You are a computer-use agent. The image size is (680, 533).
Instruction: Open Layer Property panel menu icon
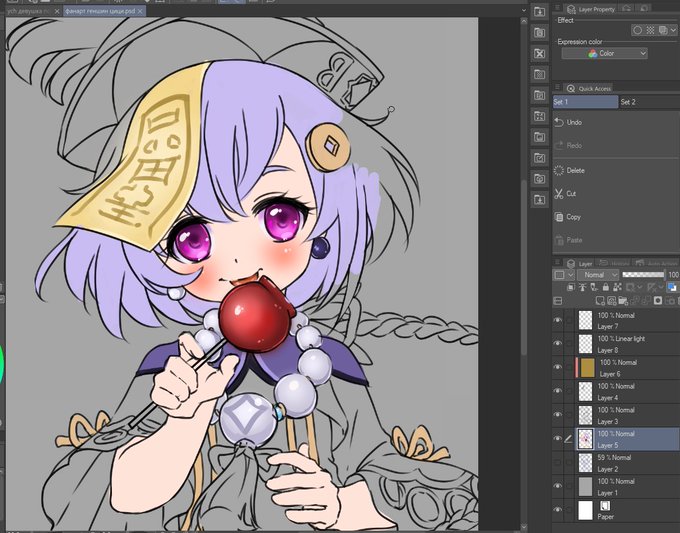(x=558, y=8)
